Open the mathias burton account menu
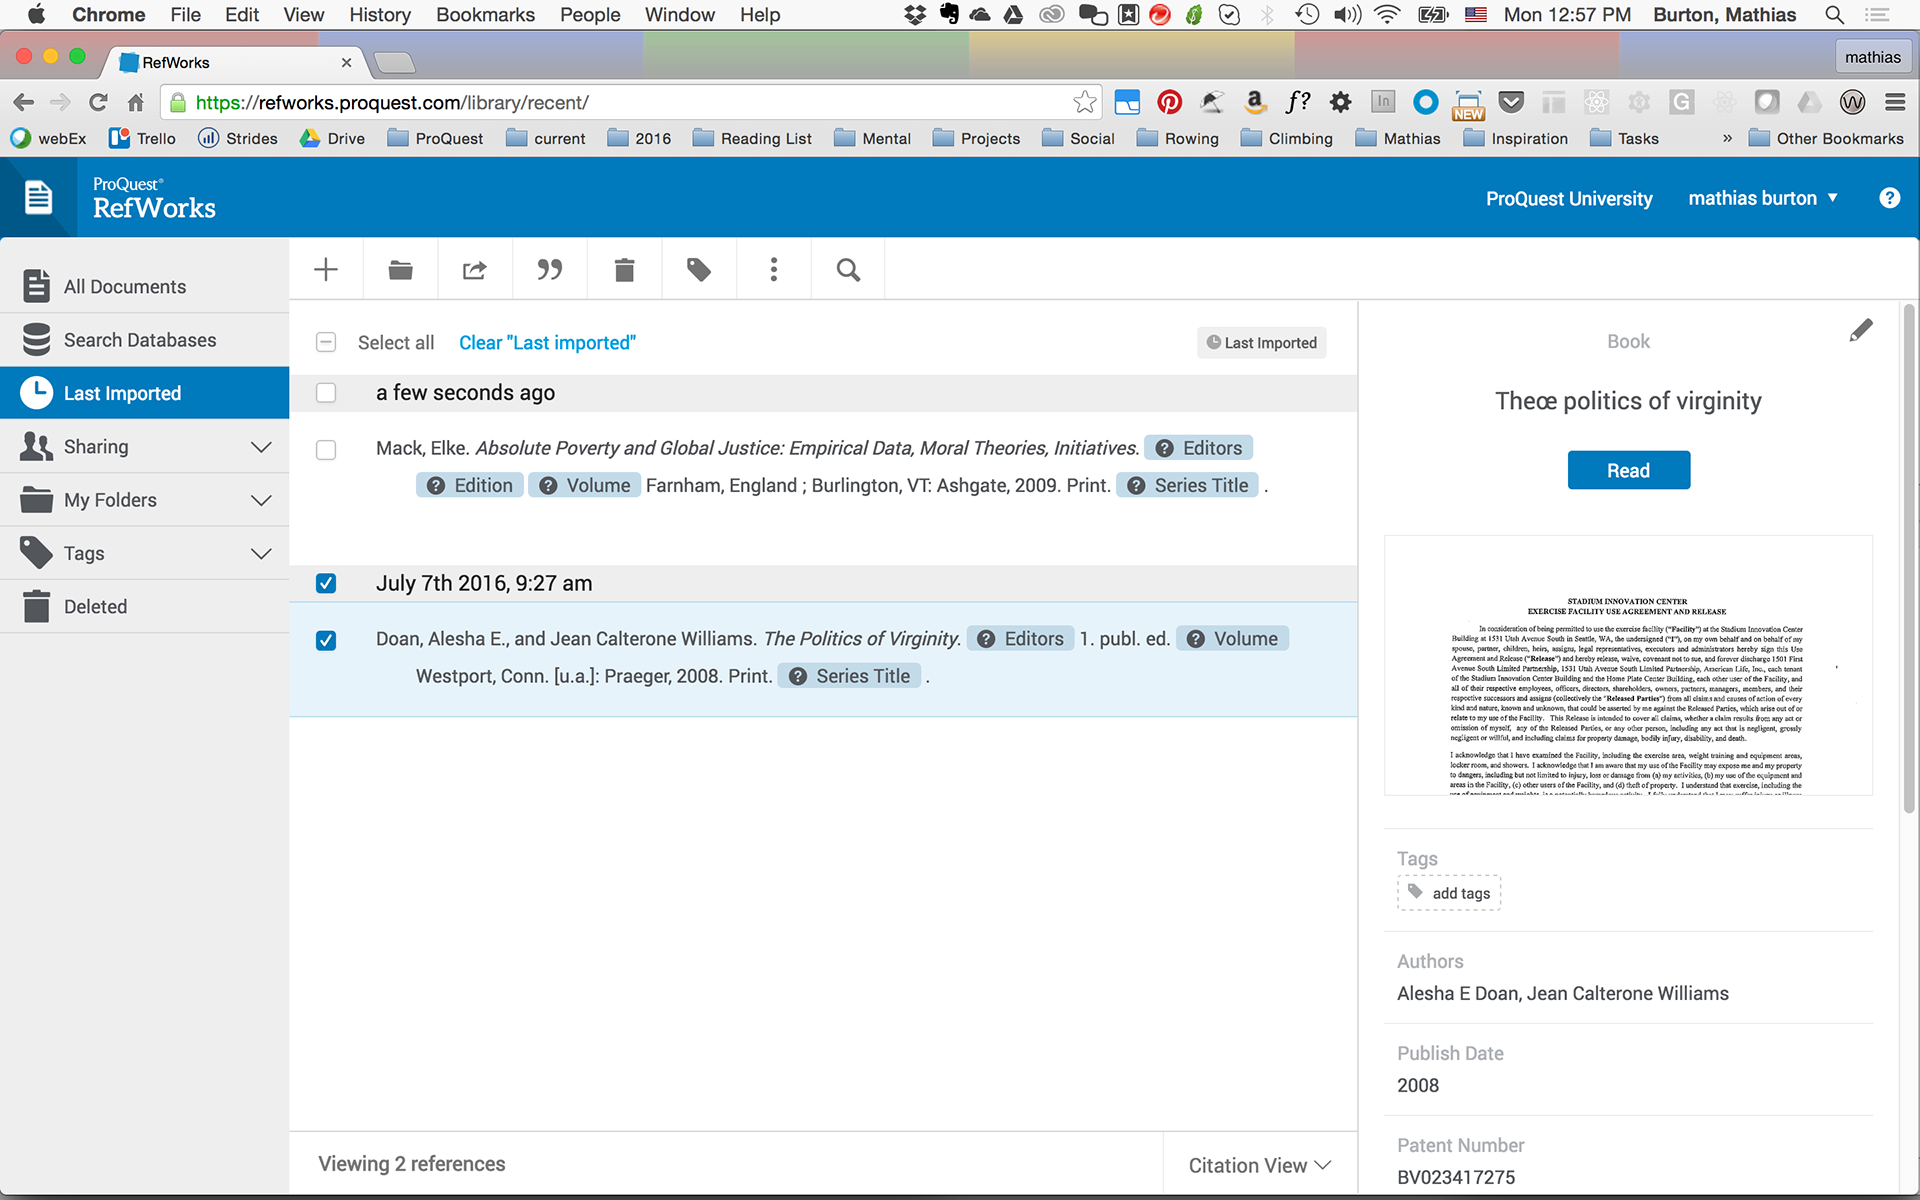This screenshot has height=1200, width=1920. (1762, 198)
